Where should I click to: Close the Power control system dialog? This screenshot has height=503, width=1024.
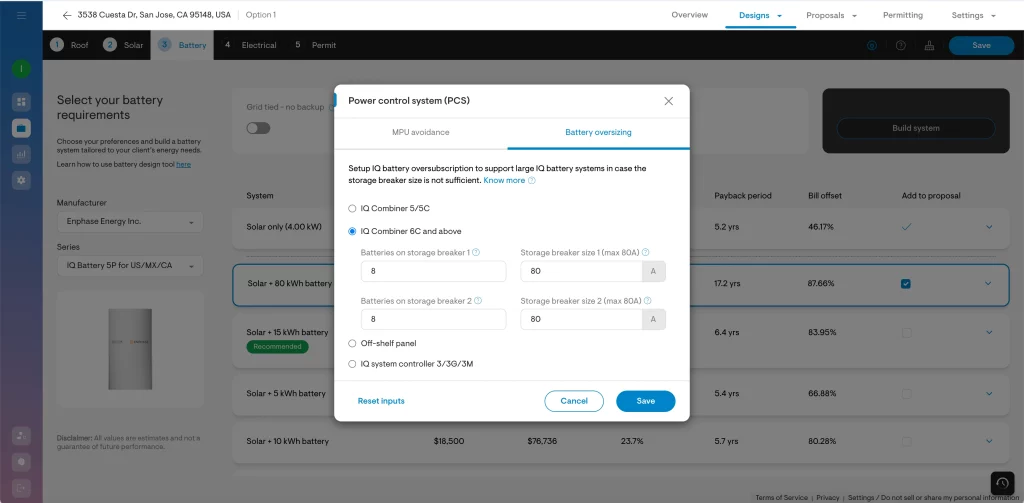668,101
